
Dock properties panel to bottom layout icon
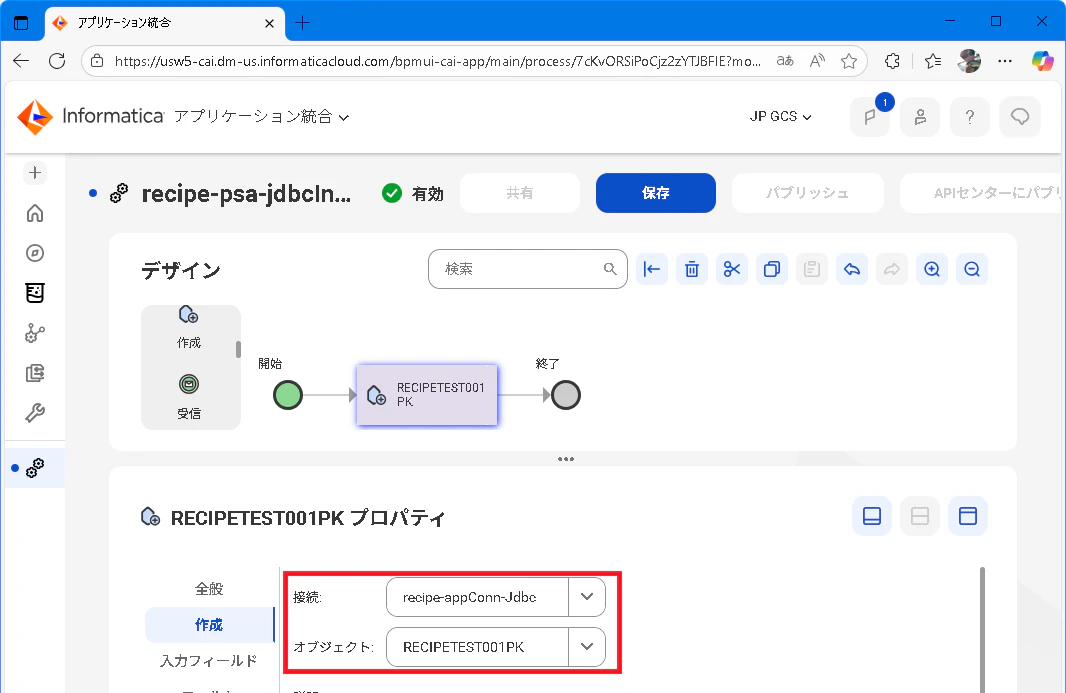tap(872, 516)
